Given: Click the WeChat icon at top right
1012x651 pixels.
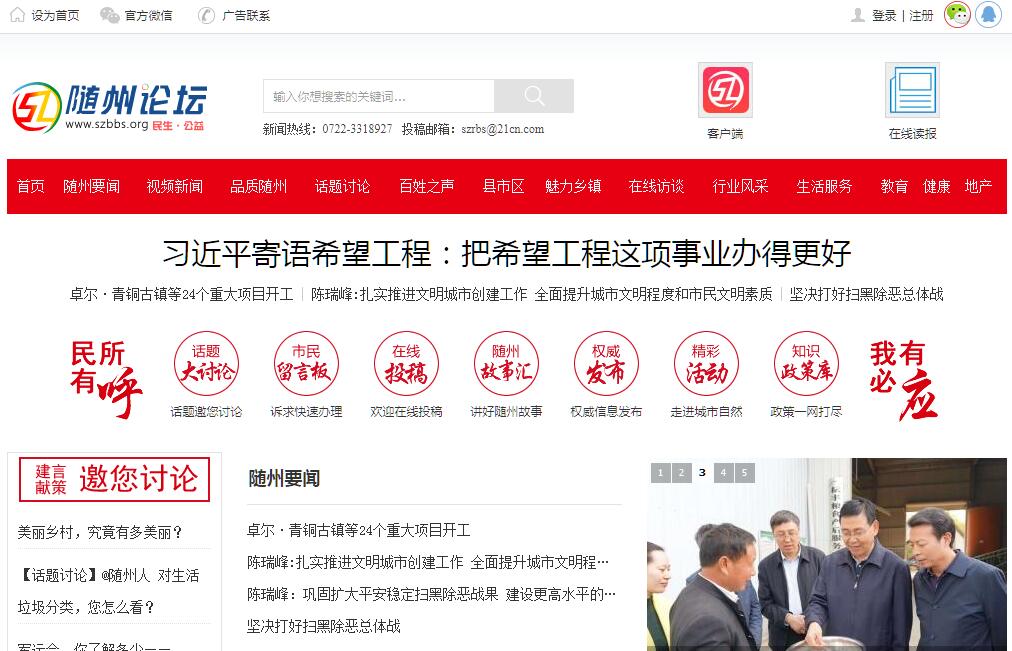Looking at the screenshot, I should (957, 15).
